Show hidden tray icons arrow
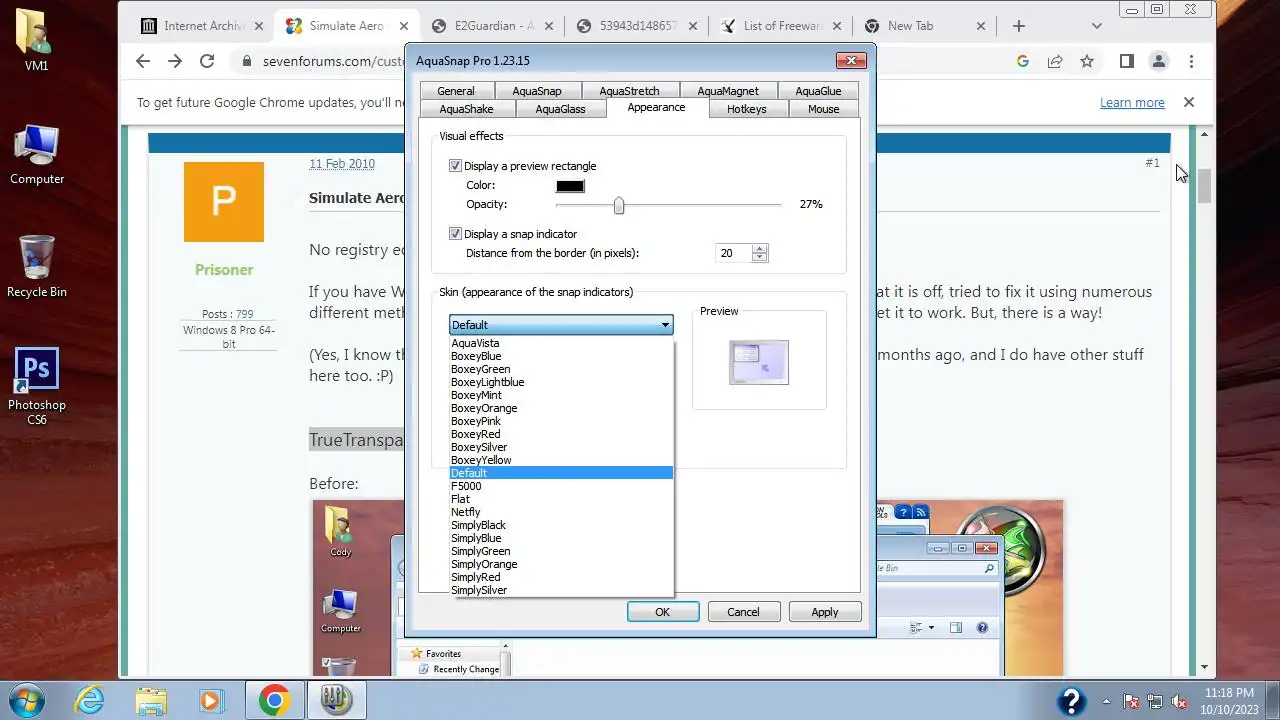1280x720 pixels. 1106,701
